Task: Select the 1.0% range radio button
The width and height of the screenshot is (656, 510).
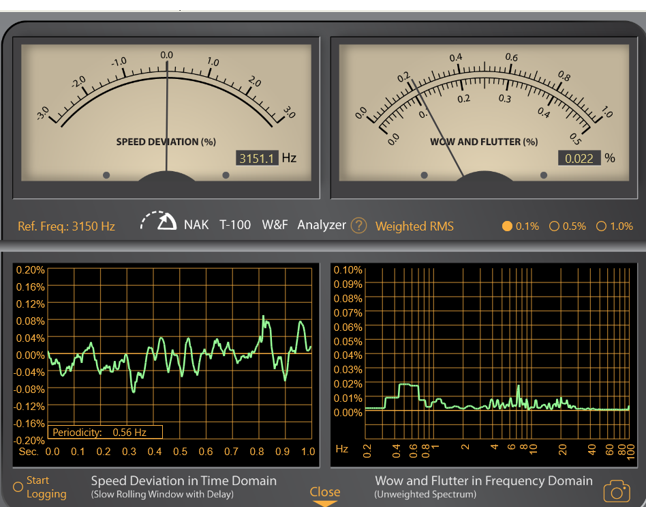Action: [x=601, y=226]
